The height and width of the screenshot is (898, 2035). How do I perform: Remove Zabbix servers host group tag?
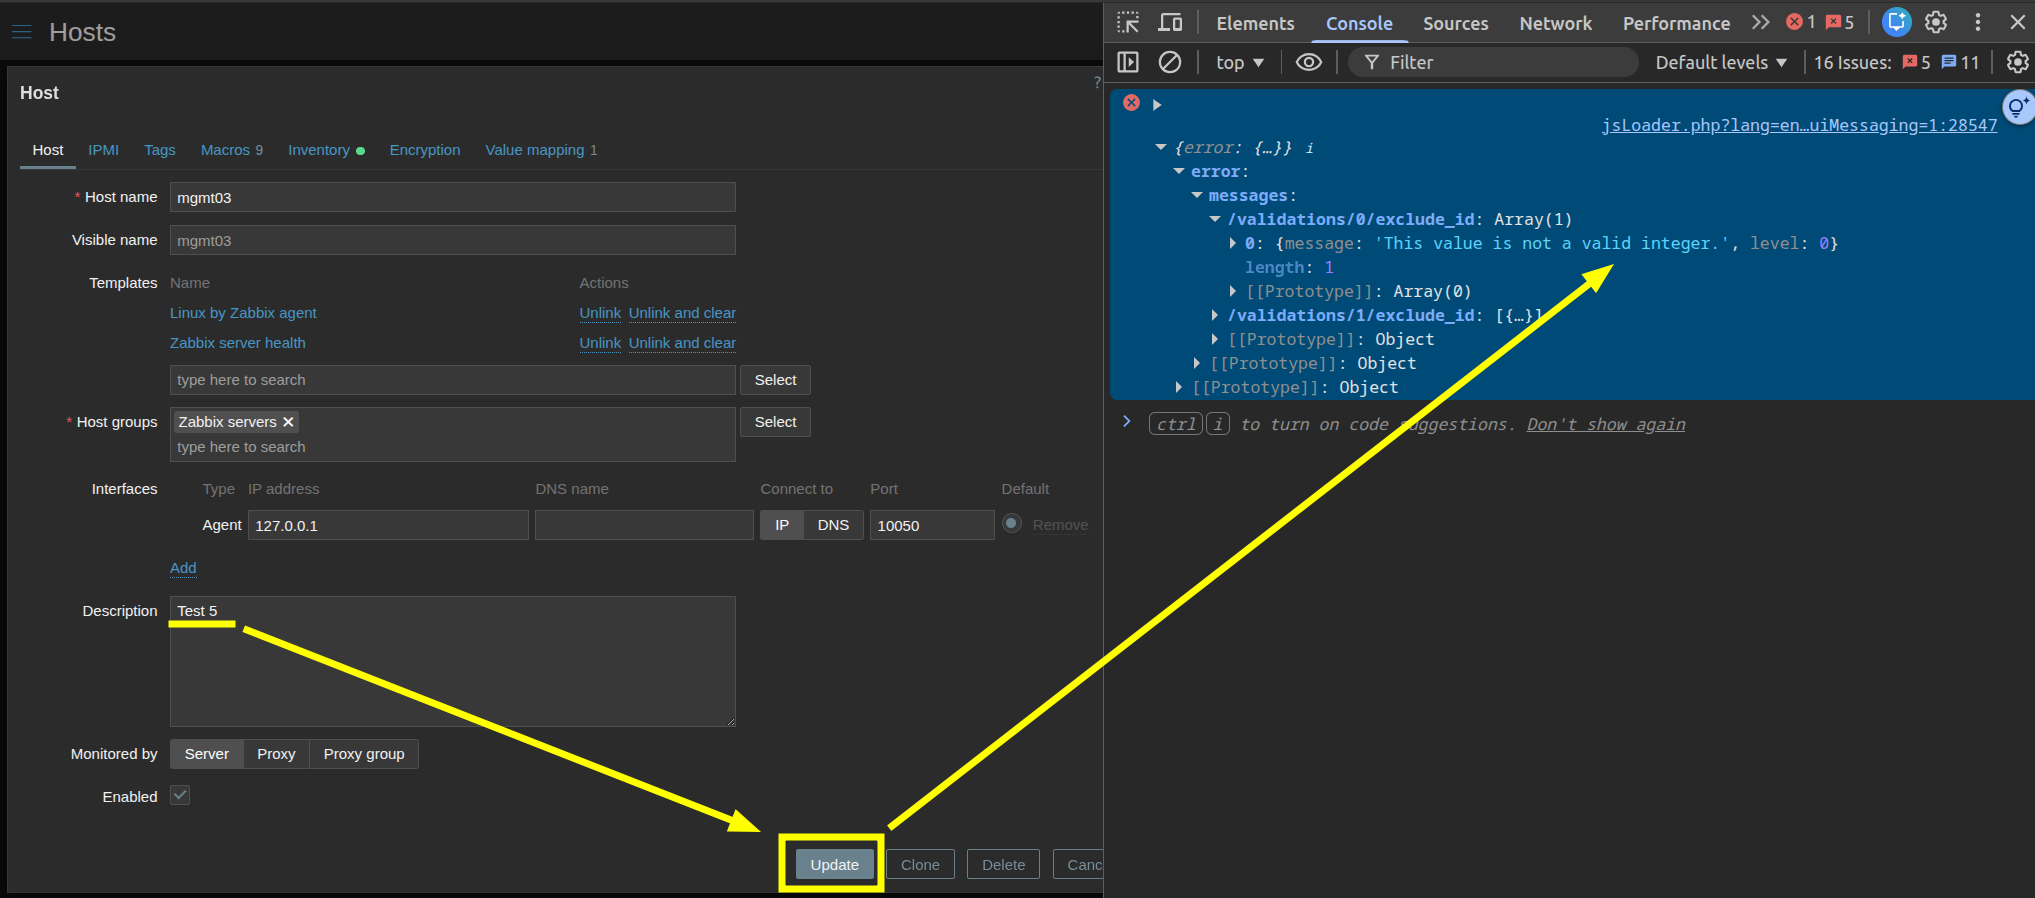click(288, 422)
